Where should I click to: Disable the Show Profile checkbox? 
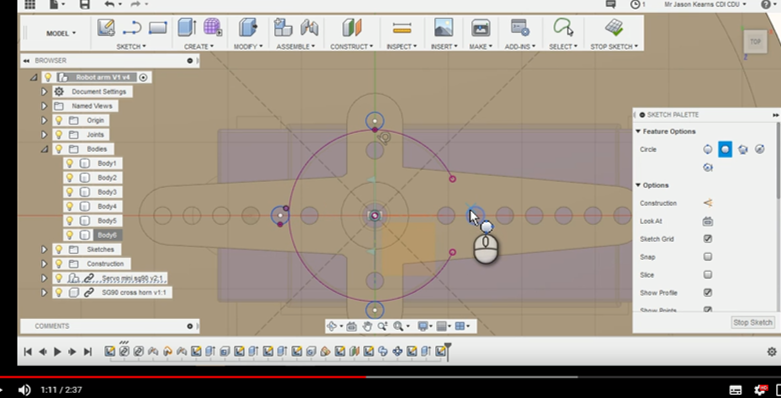point(708,292)
